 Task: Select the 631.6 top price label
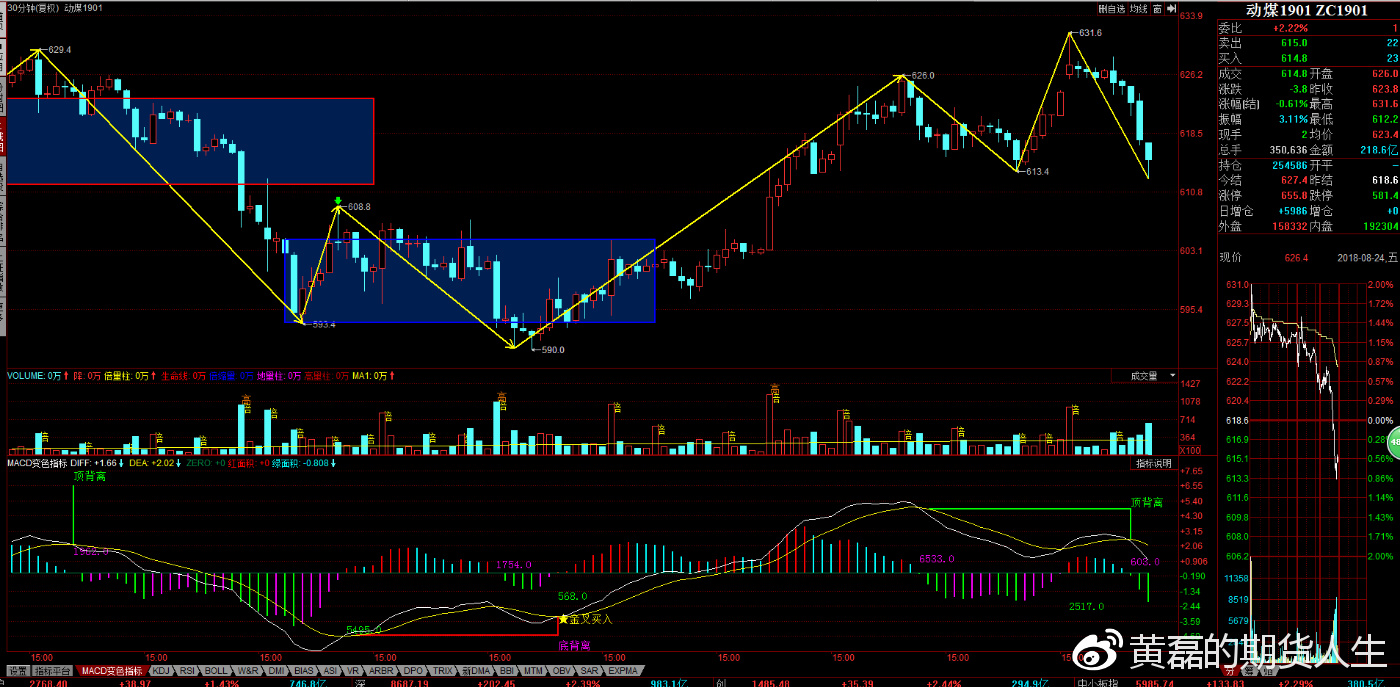[x=1089, y=33]
